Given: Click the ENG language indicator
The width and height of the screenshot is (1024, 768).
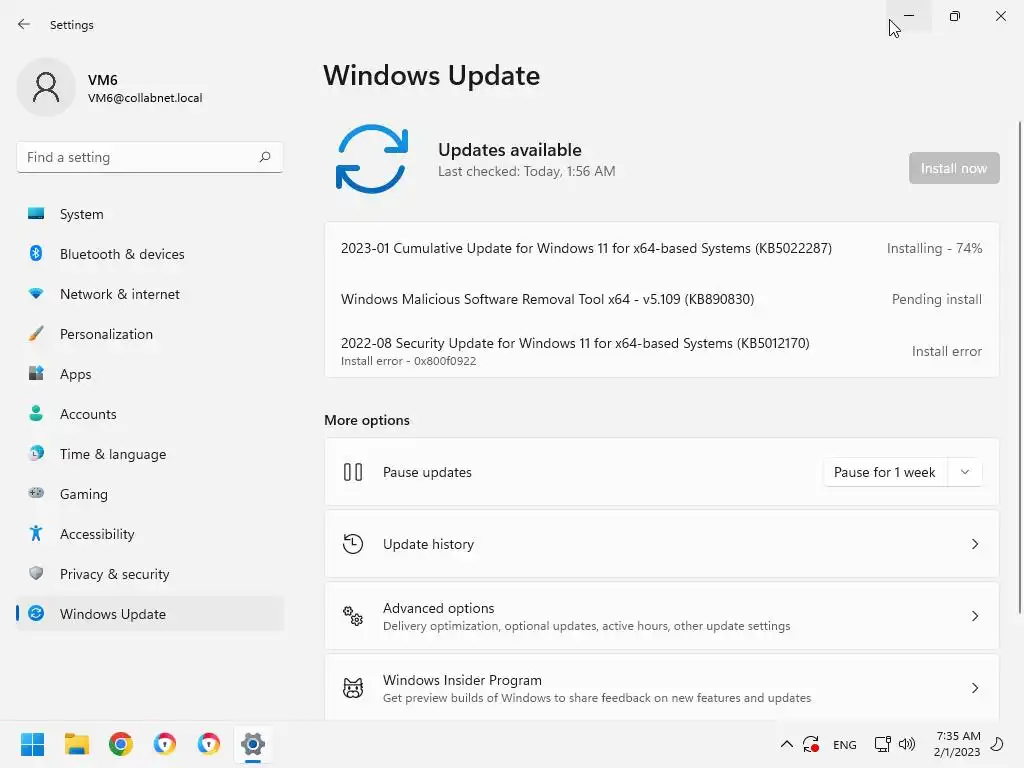Looking at the screenshot, I should point(844,744).
